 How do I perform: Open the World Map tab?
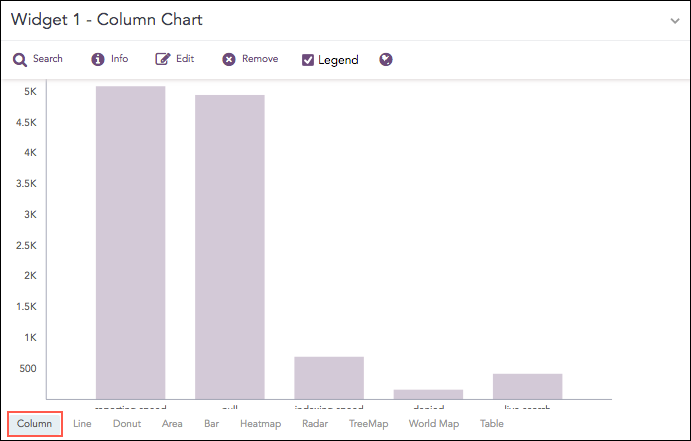pos(434,424)
